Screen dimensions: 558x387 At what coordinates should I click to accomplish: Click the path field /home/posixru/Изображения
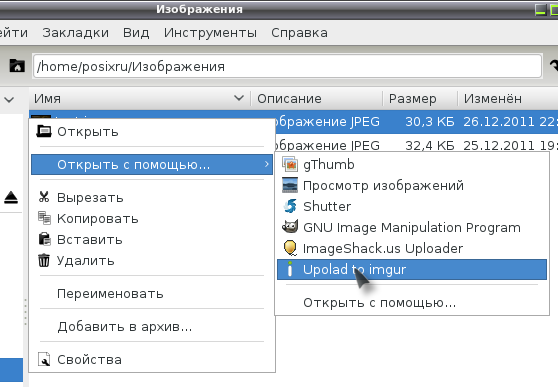288,66
